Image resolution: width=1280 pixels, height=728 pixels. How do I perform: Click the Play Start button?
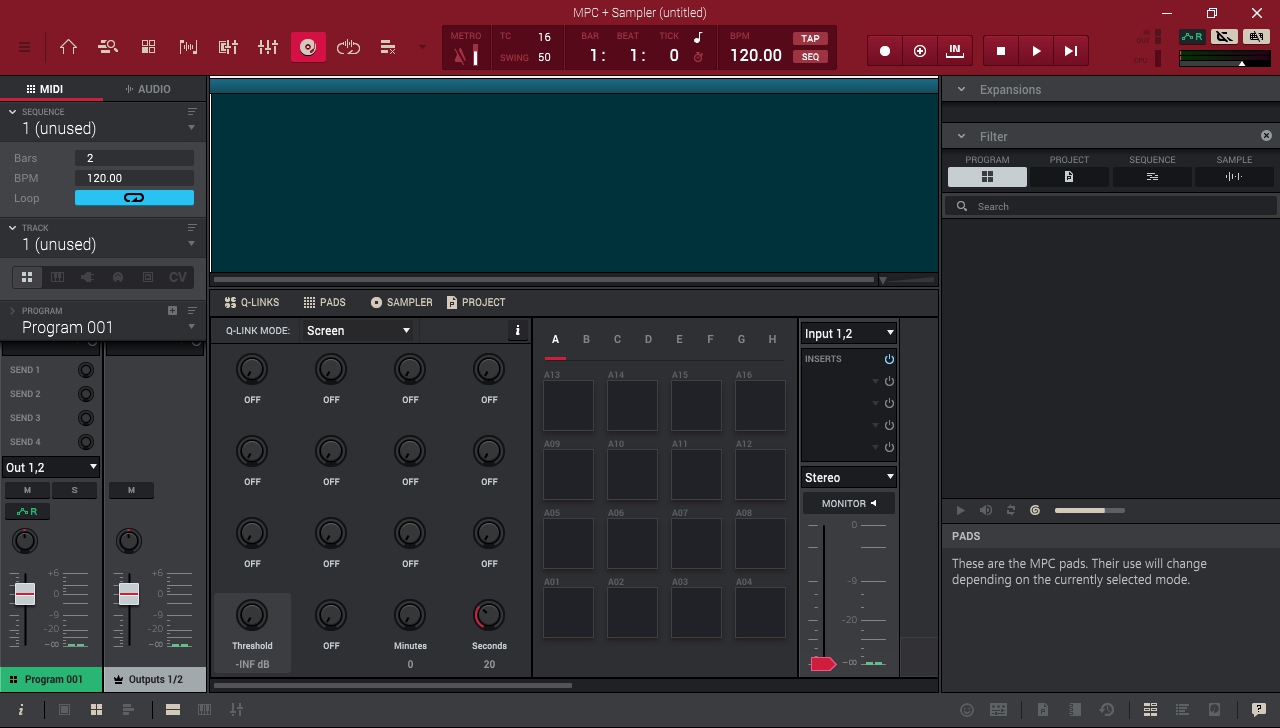point(1071,51)
